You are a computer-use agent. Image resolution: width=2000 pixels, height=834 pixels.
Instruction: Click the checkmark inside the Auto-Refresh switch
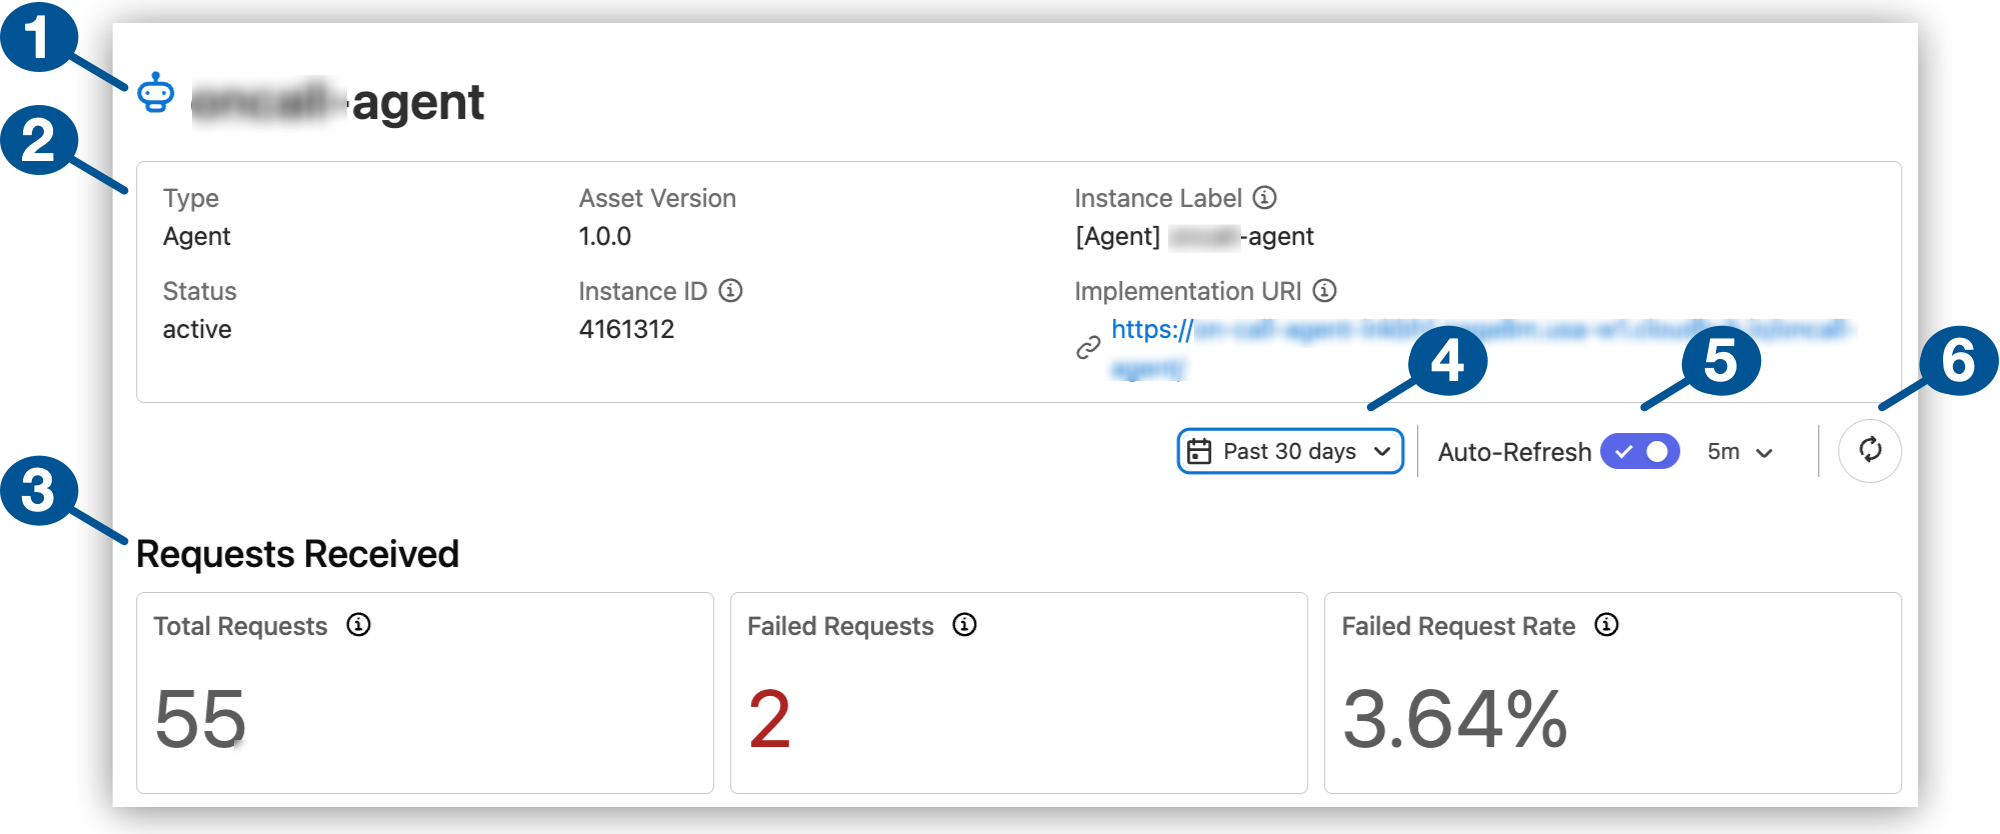[1622, 451]
